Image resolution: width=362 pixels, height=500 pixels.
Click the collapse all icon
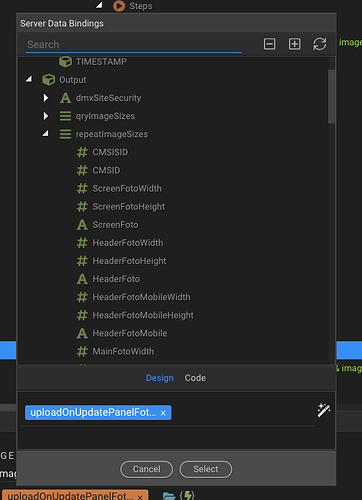coord(269,44)
